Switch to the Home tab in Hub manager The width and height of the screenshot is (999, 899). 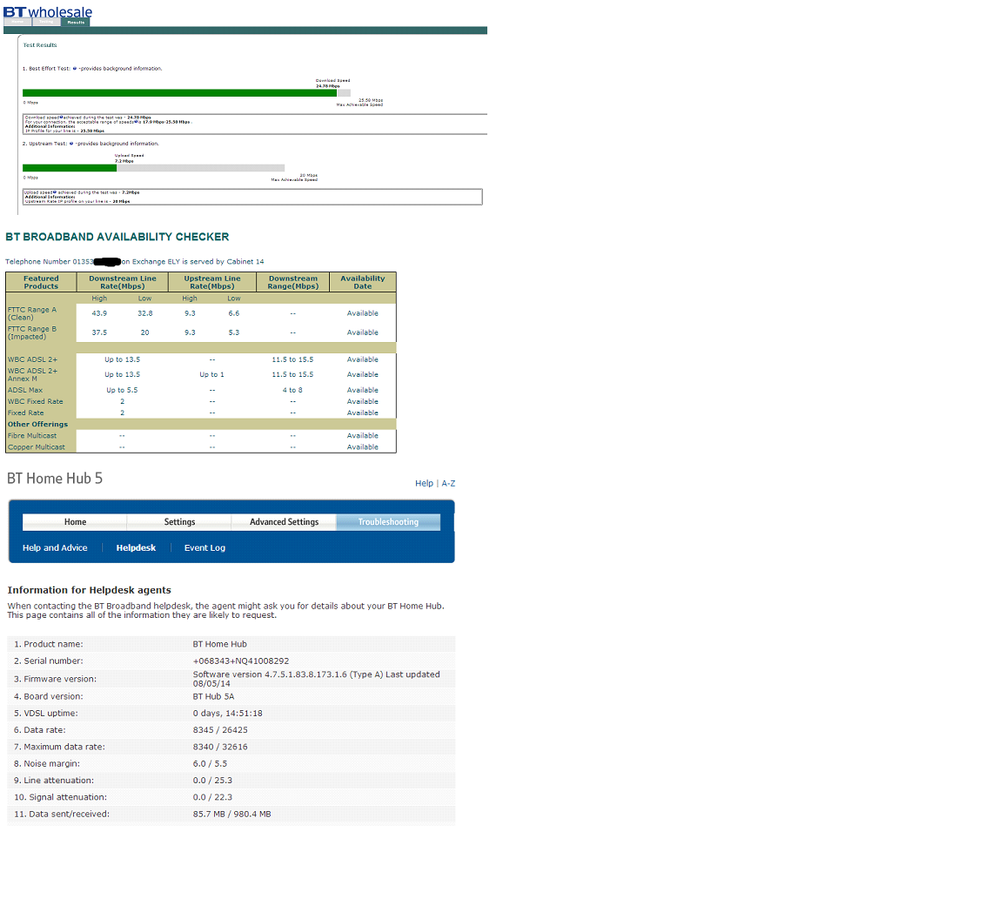tap(75, 522)
